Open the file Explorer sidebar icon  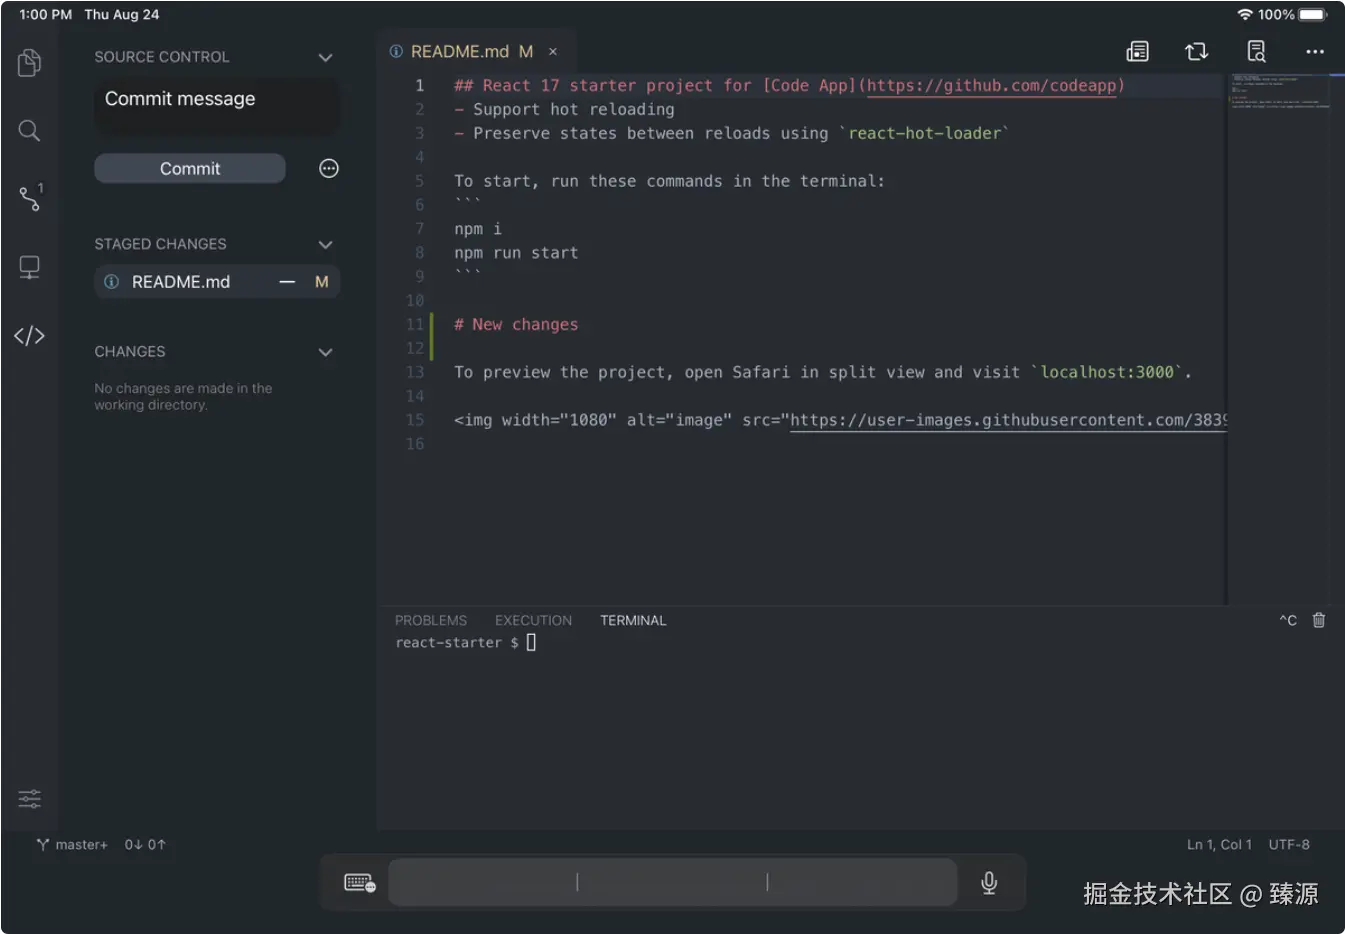[29, 63]
